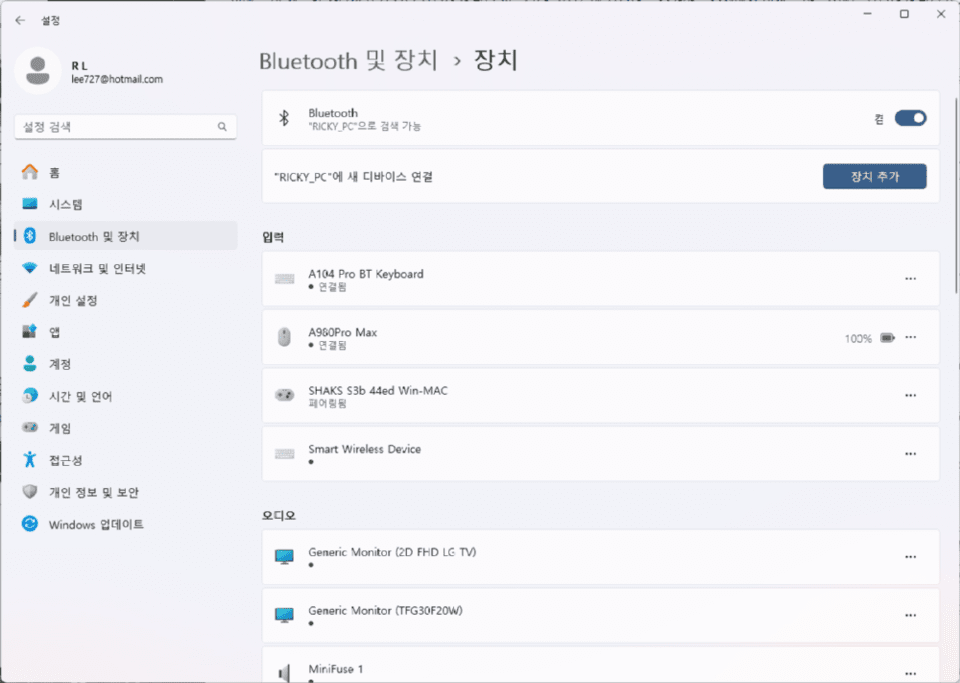Screen dimensions: 960x683
Task: Open 시간 및 언어 settings
Action: pos(126,396)
